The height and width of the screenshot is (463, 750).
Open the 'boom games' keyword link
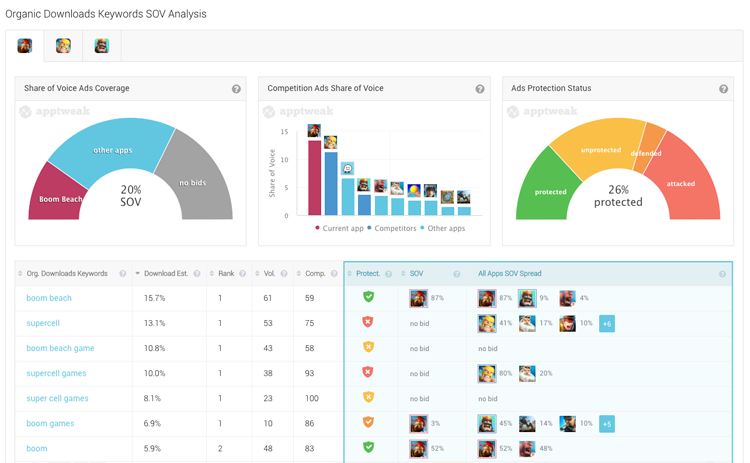point(50,423)
